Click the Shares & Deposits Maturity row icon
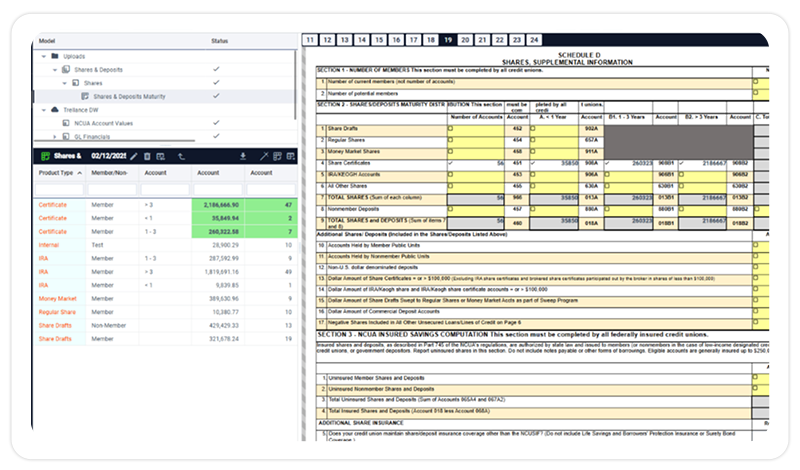This screenshot has width=800, height=470. (x=85, y=96)
